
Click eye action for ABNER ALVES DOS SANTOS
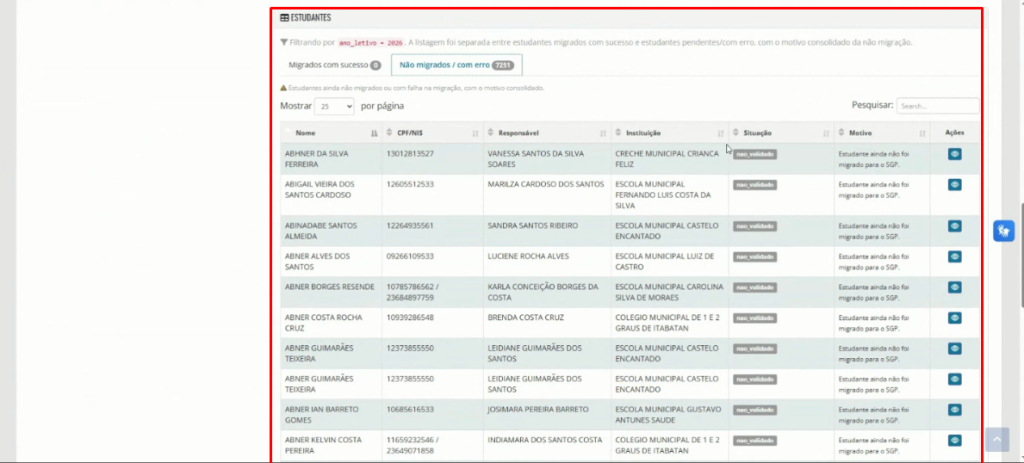tap(955, 257)
